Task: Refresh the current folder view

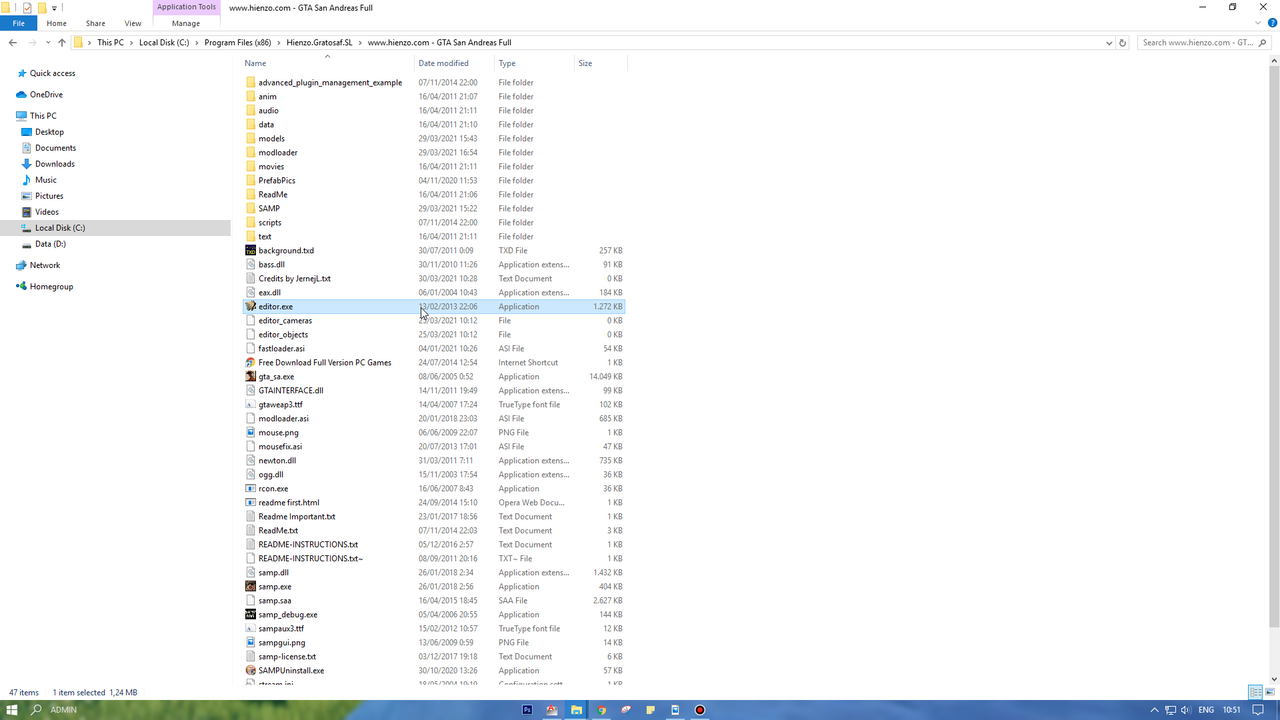Action: [1123, 43]
